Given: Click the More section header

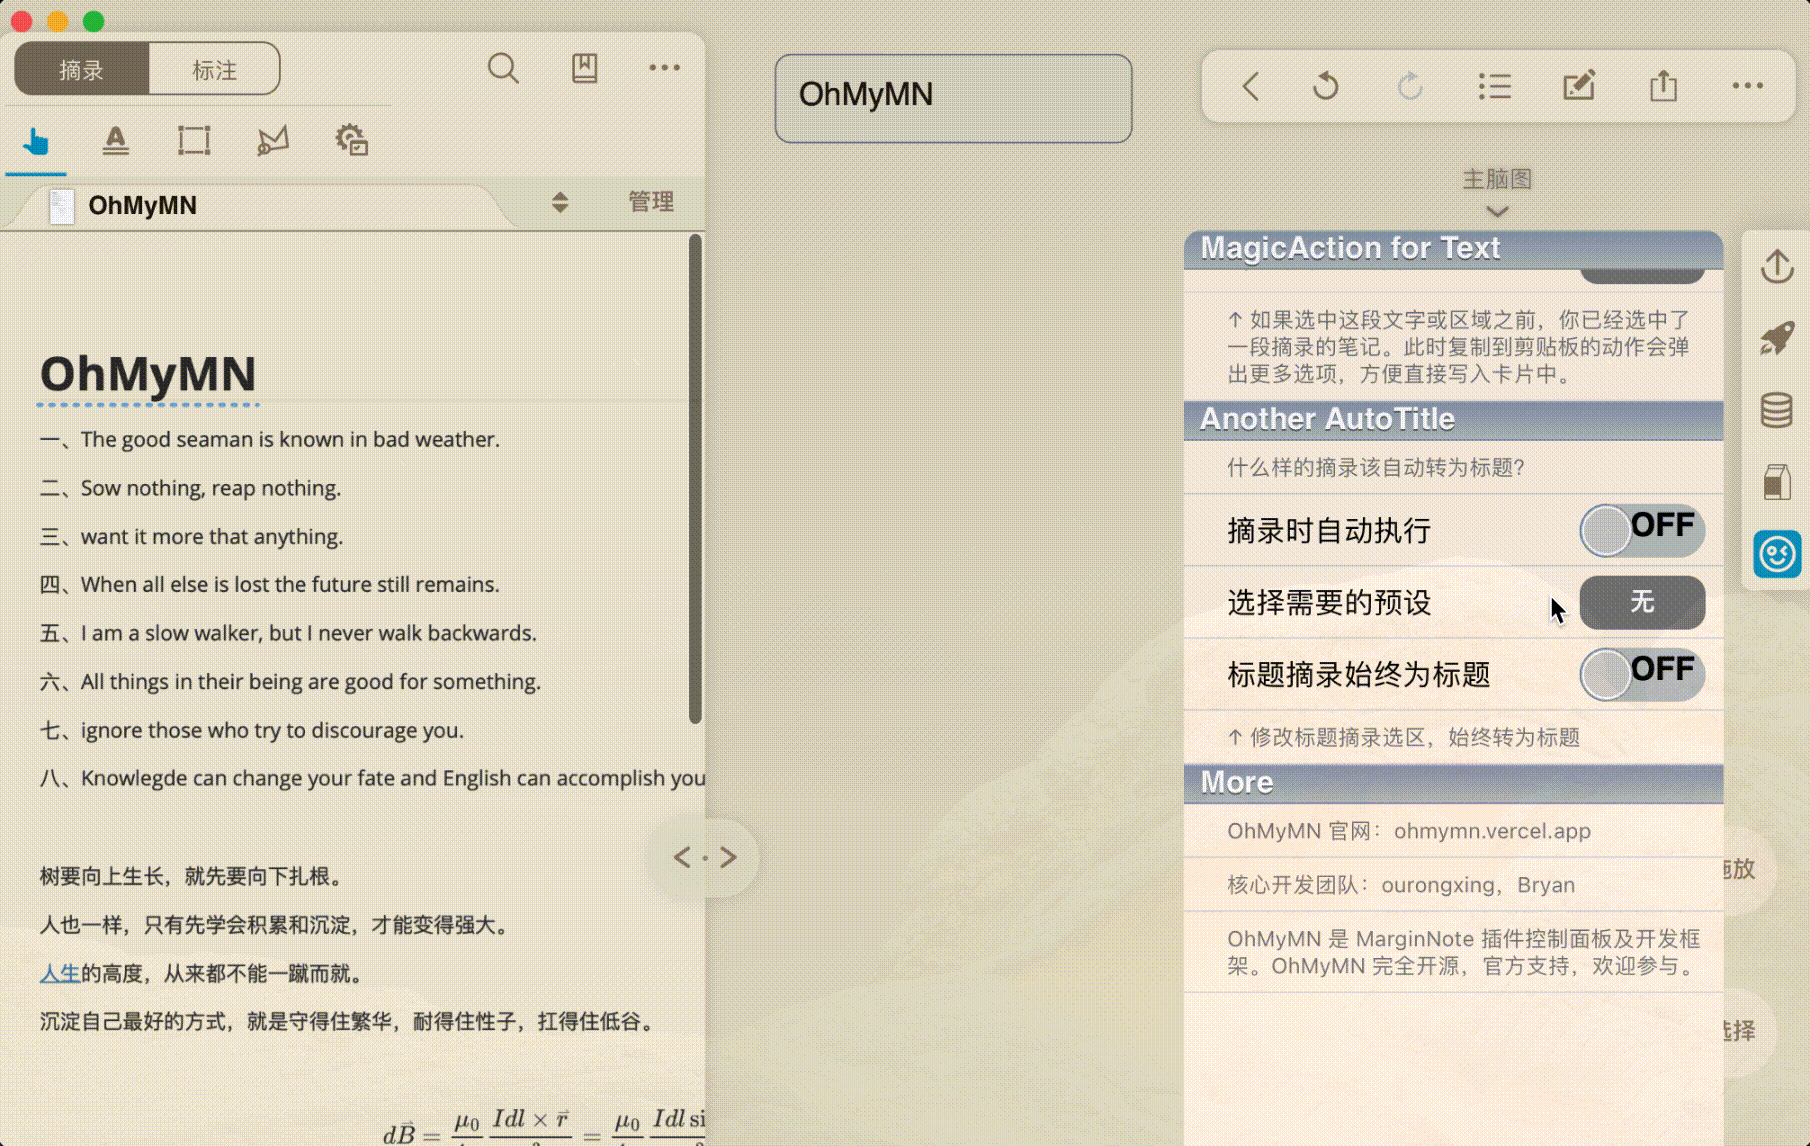Looking at the screenshot, I should click(1453, 783).
